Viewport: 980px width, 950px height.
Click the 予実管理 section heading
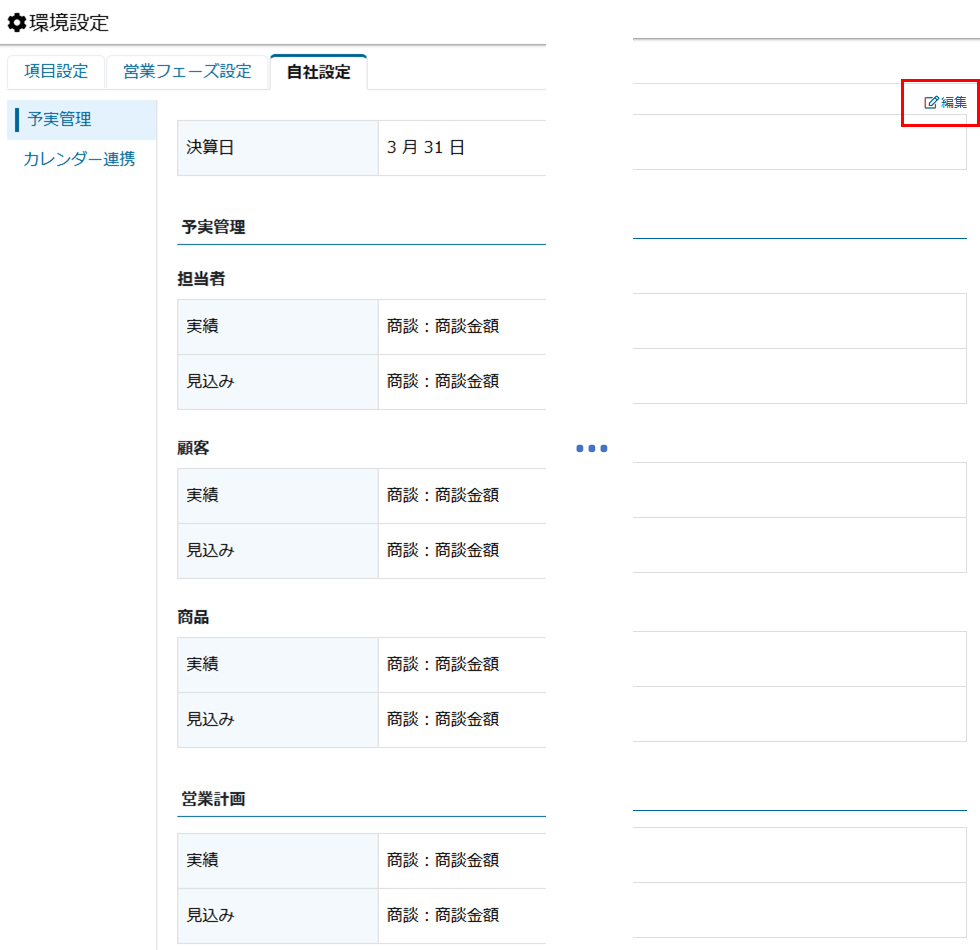pos(213,227)
